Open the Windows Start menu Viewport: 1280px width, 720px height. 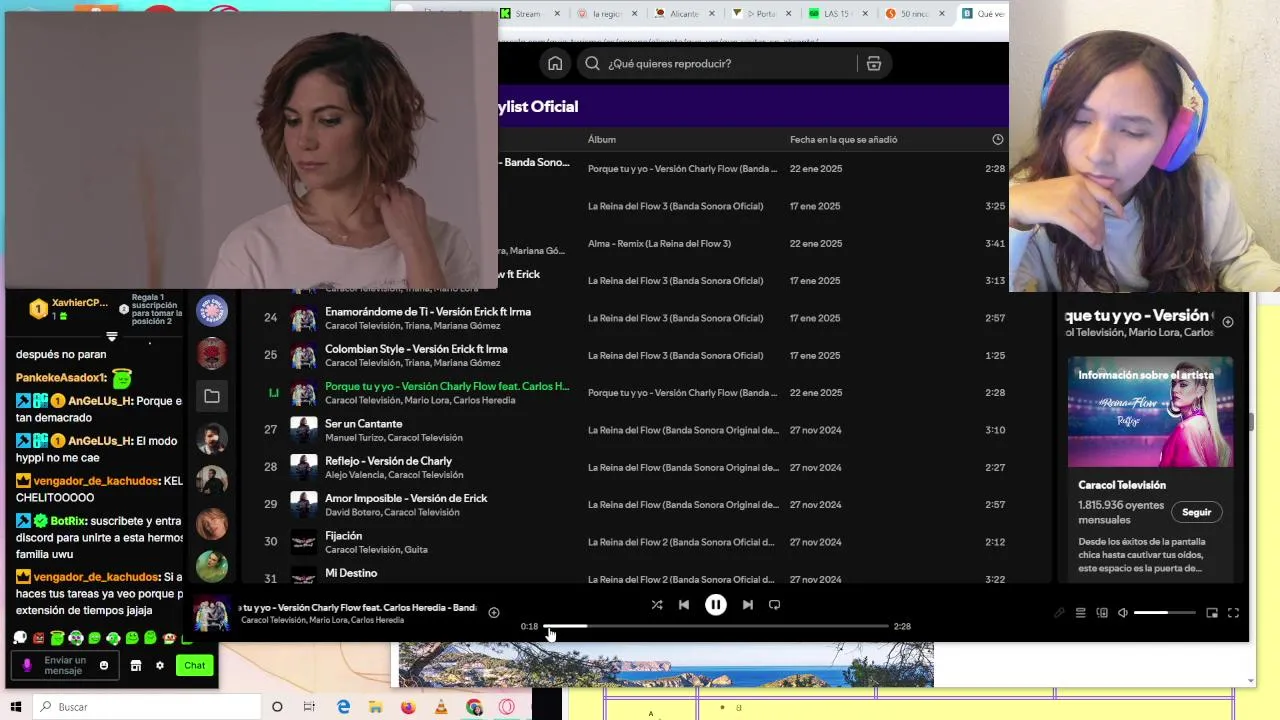tap(15, 707)
